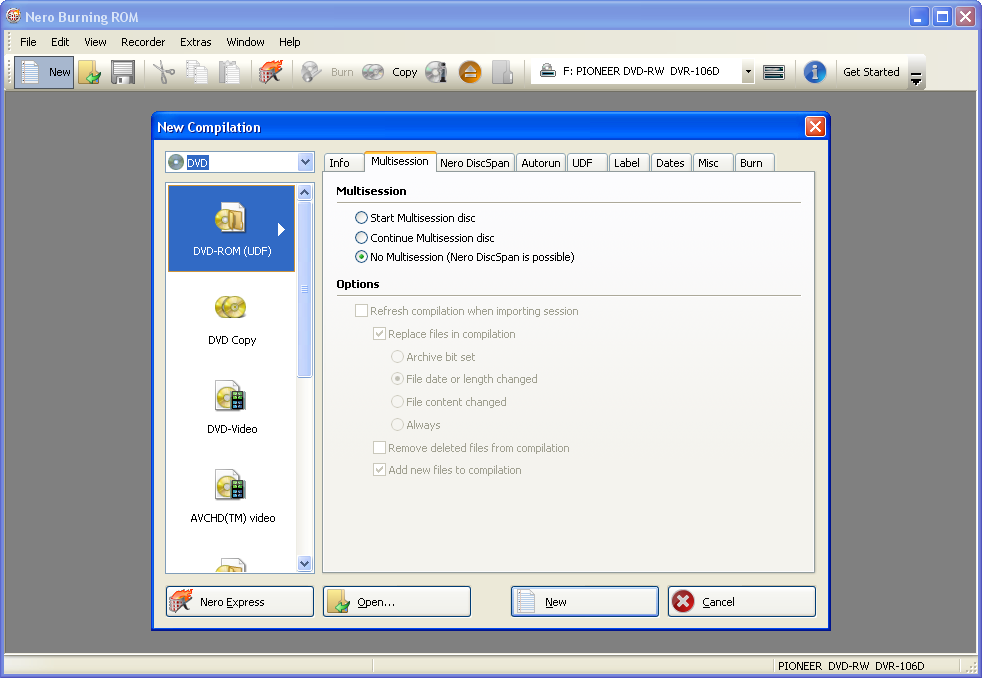This screenshot has width=982, height=678.
Task: Open the File menu
Action: pyautogui.click(x=28, y=42)
